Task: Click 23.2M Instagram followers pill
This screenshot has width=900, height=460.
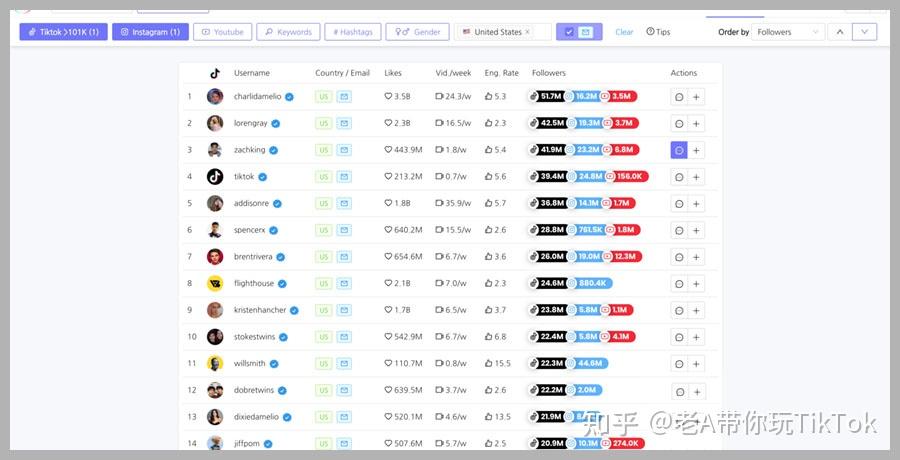Action: [585, 150]
